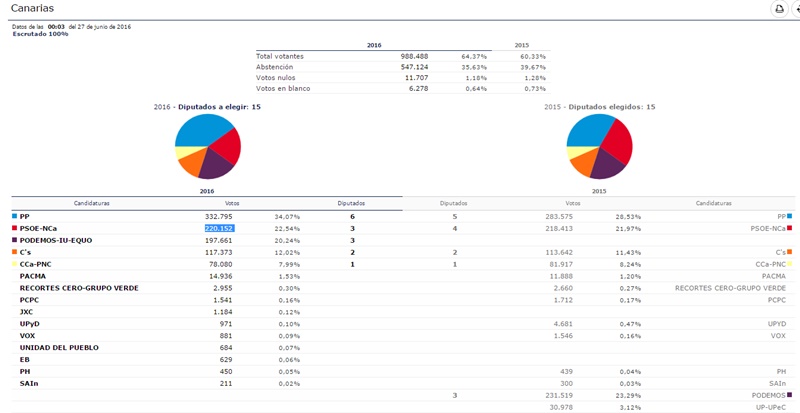Click the purple PODEMOS square in 2015 column
This screenshot has height=413, width=800.
coord(790,395)
